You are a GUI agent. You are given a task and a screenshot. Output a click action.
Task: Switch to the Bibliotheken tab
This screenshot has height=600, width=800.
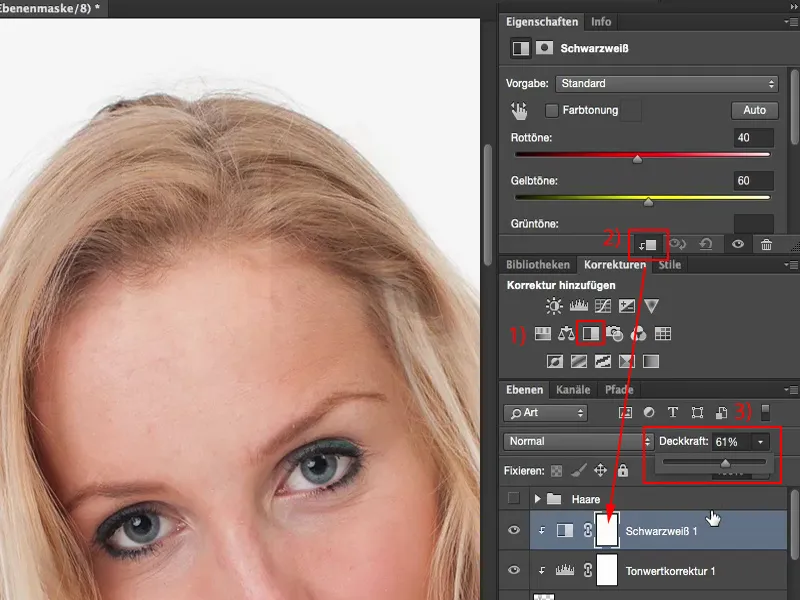click(538, 265)
